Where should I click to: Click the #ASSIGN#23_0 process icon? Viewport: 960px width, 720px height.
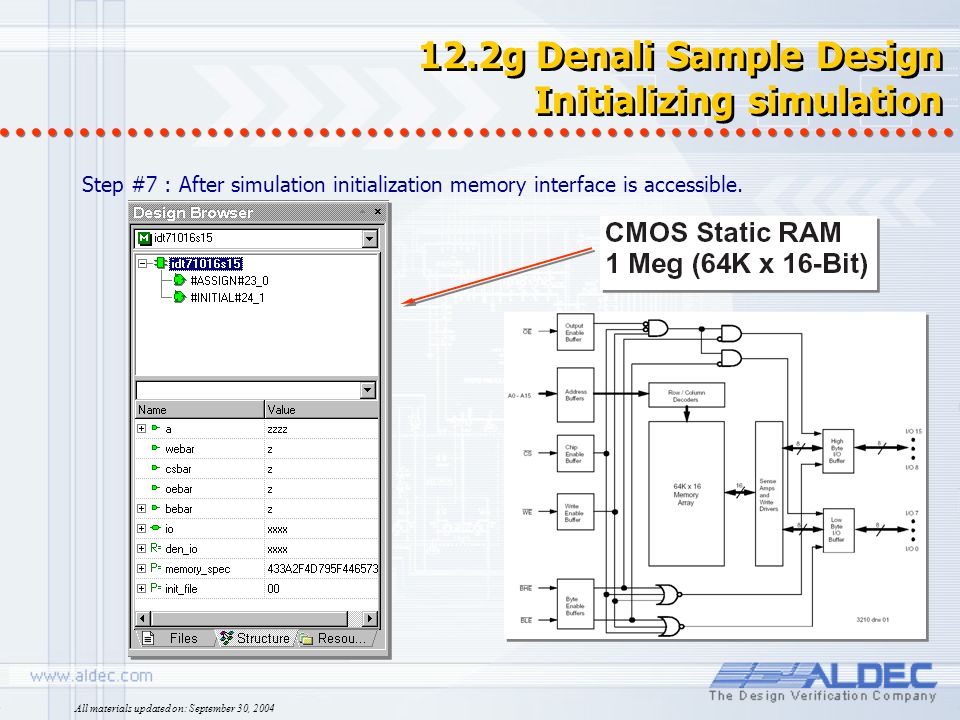pyautogui.click(x=179, y=280)
